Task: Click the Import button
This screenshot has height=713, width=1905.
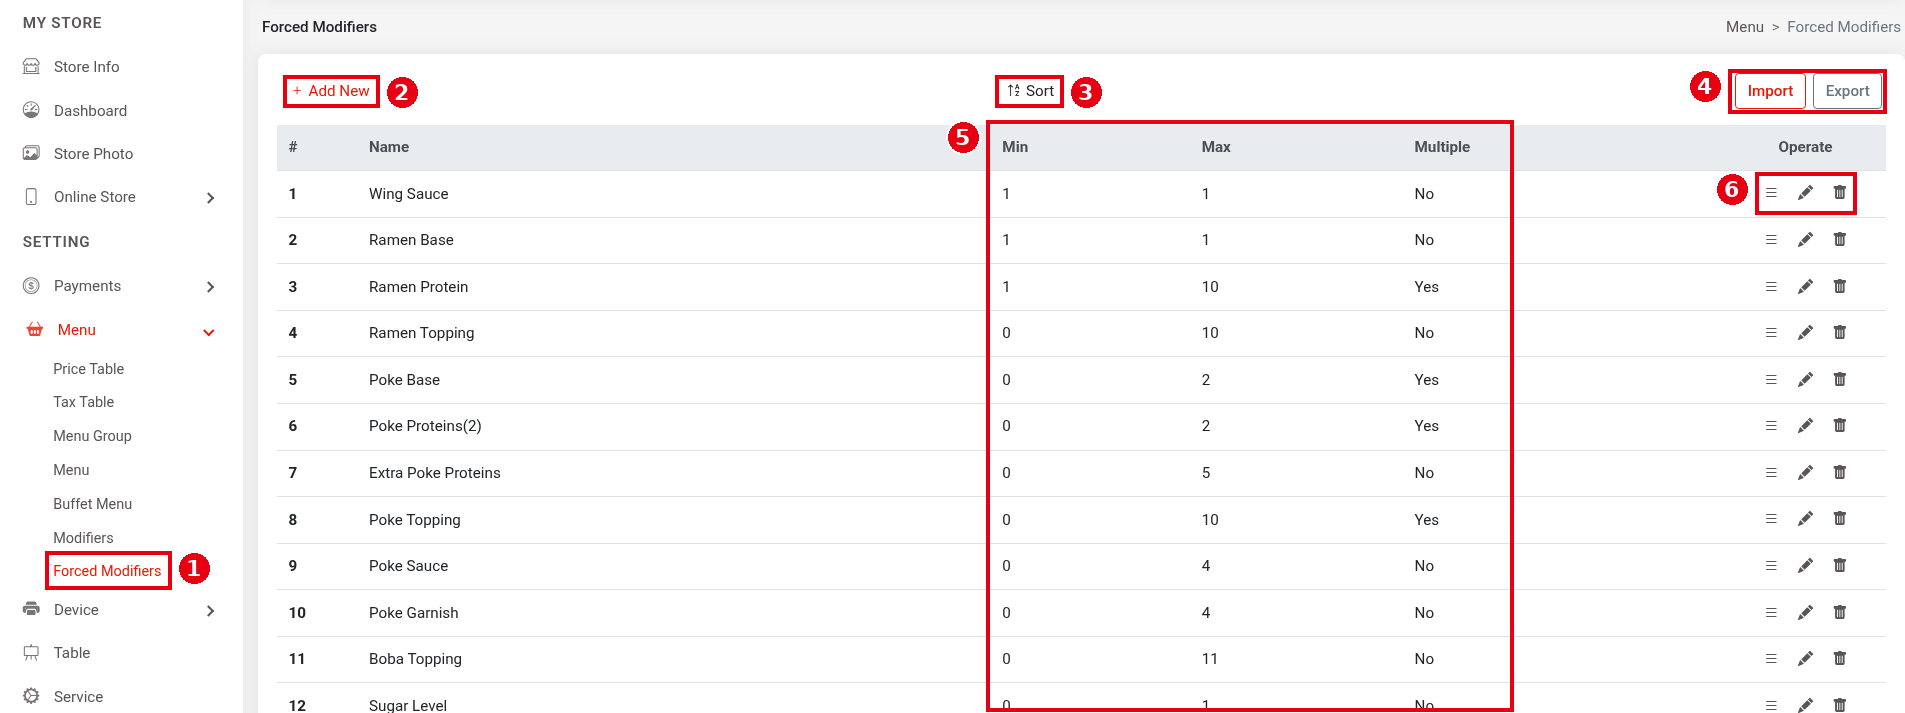Action: click(x=1770, y=91)
